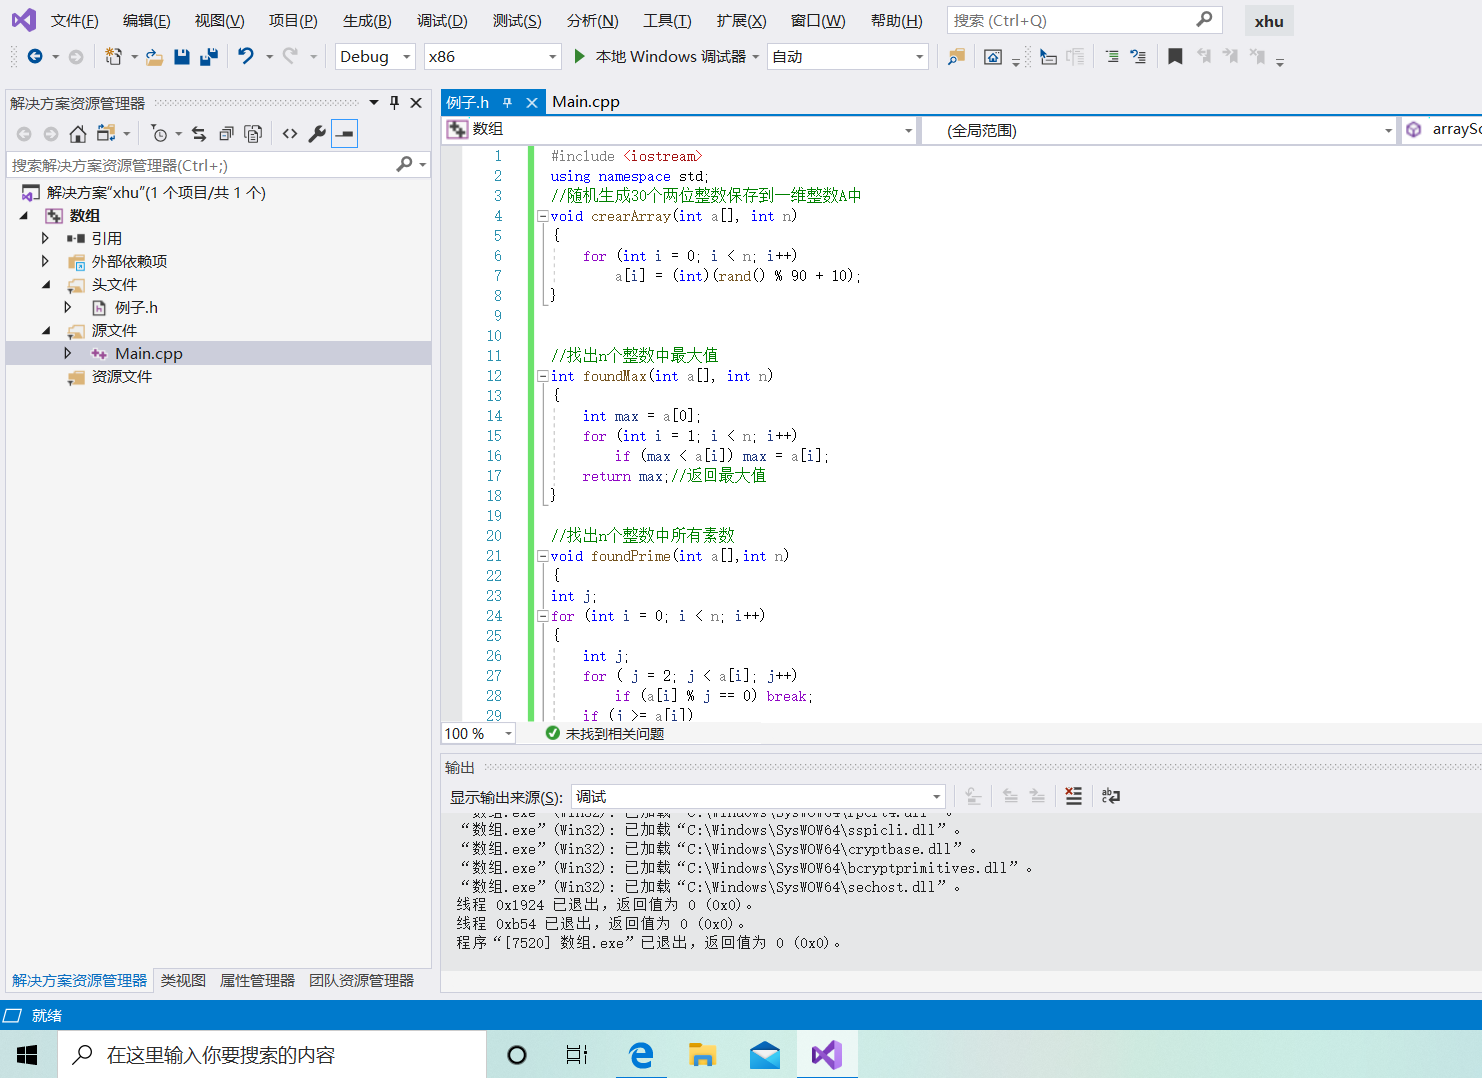Click the Show All Files icon

click(x=253, y=133)
